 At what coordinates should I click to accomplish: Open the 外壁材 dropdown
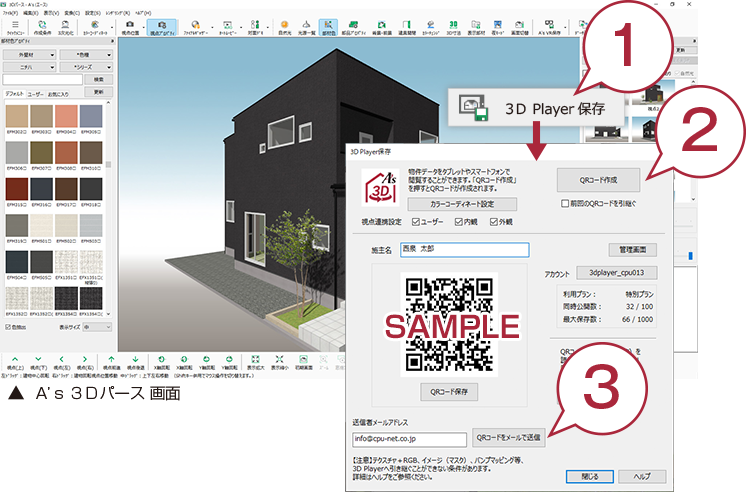click(29, 55)
